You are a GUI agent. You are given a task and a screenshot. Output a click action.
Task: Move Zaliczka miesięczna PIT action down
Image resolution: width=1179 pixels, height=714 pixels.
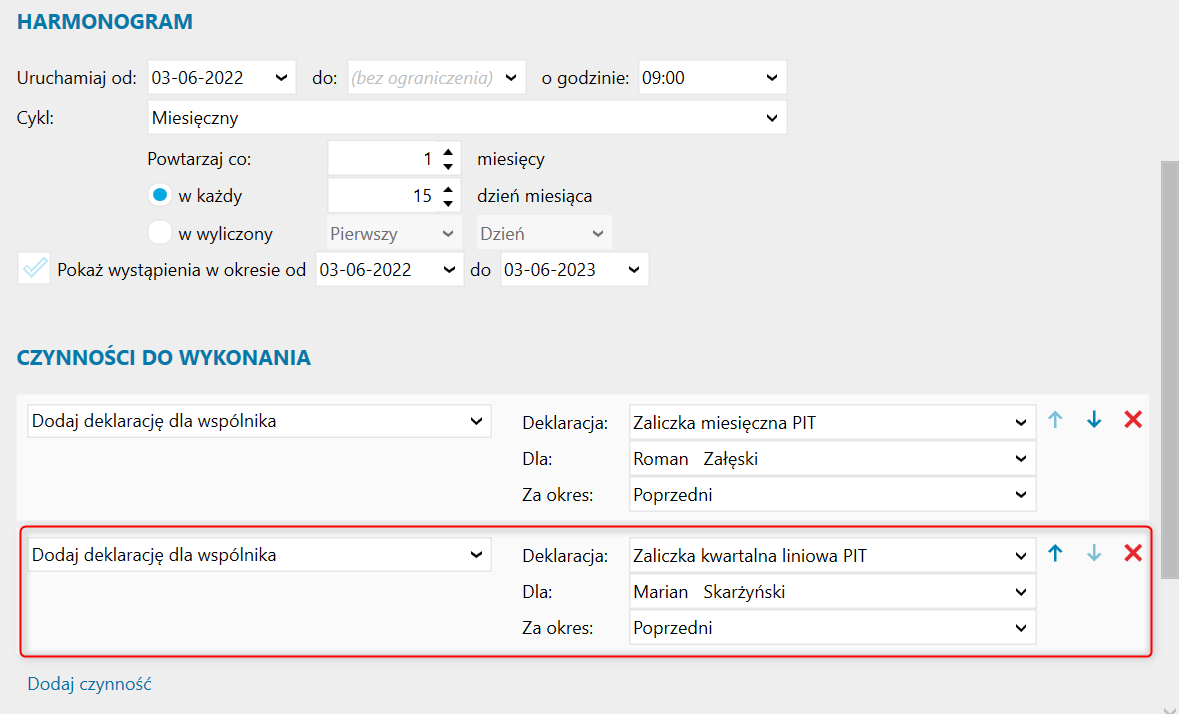tap(1094, 421)
